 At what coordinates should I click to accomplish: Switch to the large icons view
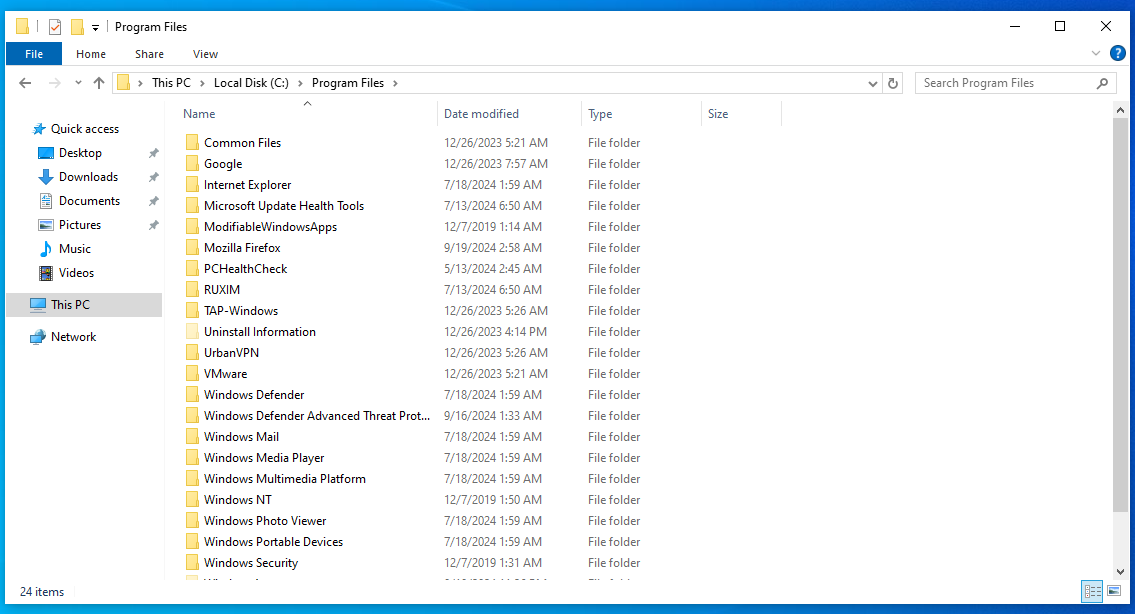click(1114, 592)
